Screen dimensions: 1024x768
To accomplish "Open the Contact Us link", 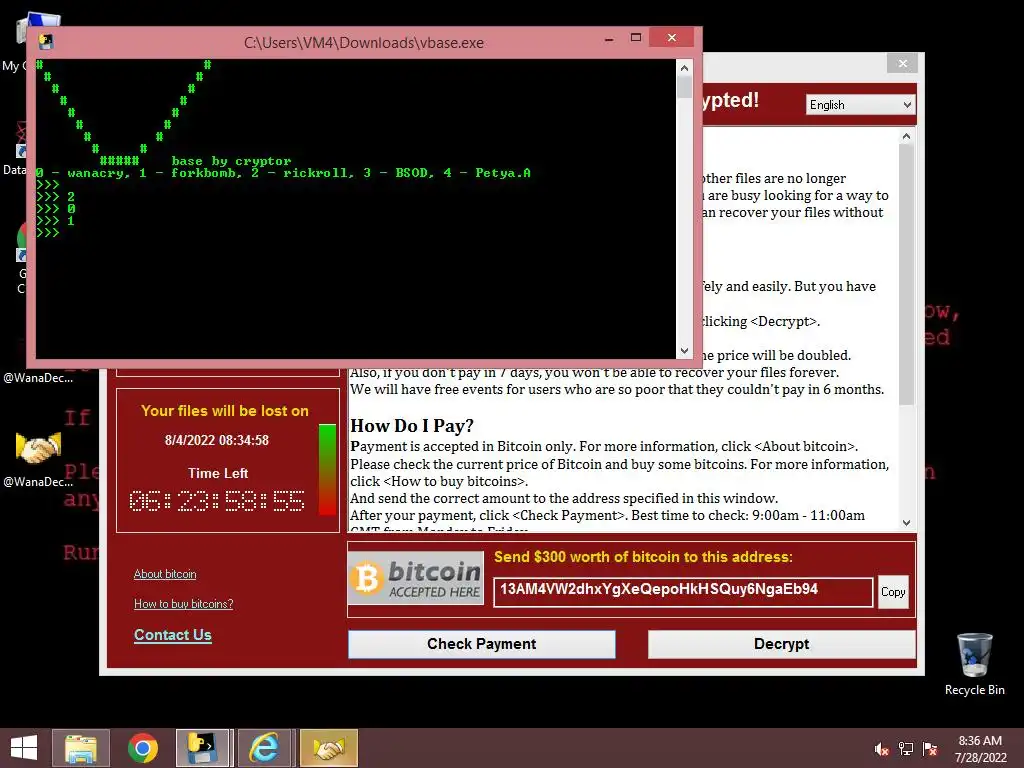I will tap(172, 635).
